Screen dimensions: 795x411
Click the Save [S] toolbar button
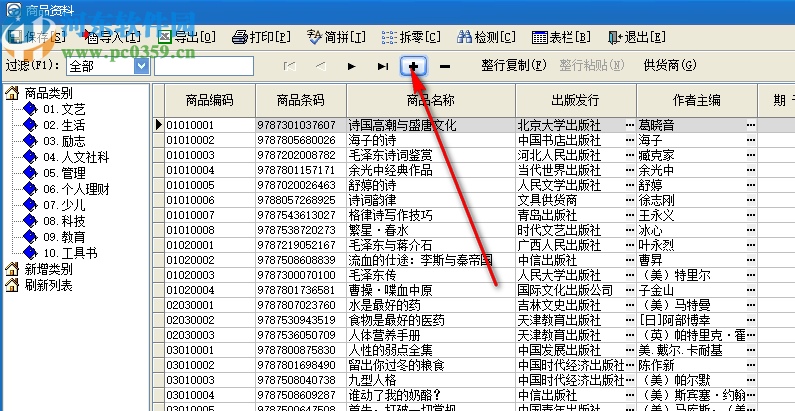click(38, 37)
